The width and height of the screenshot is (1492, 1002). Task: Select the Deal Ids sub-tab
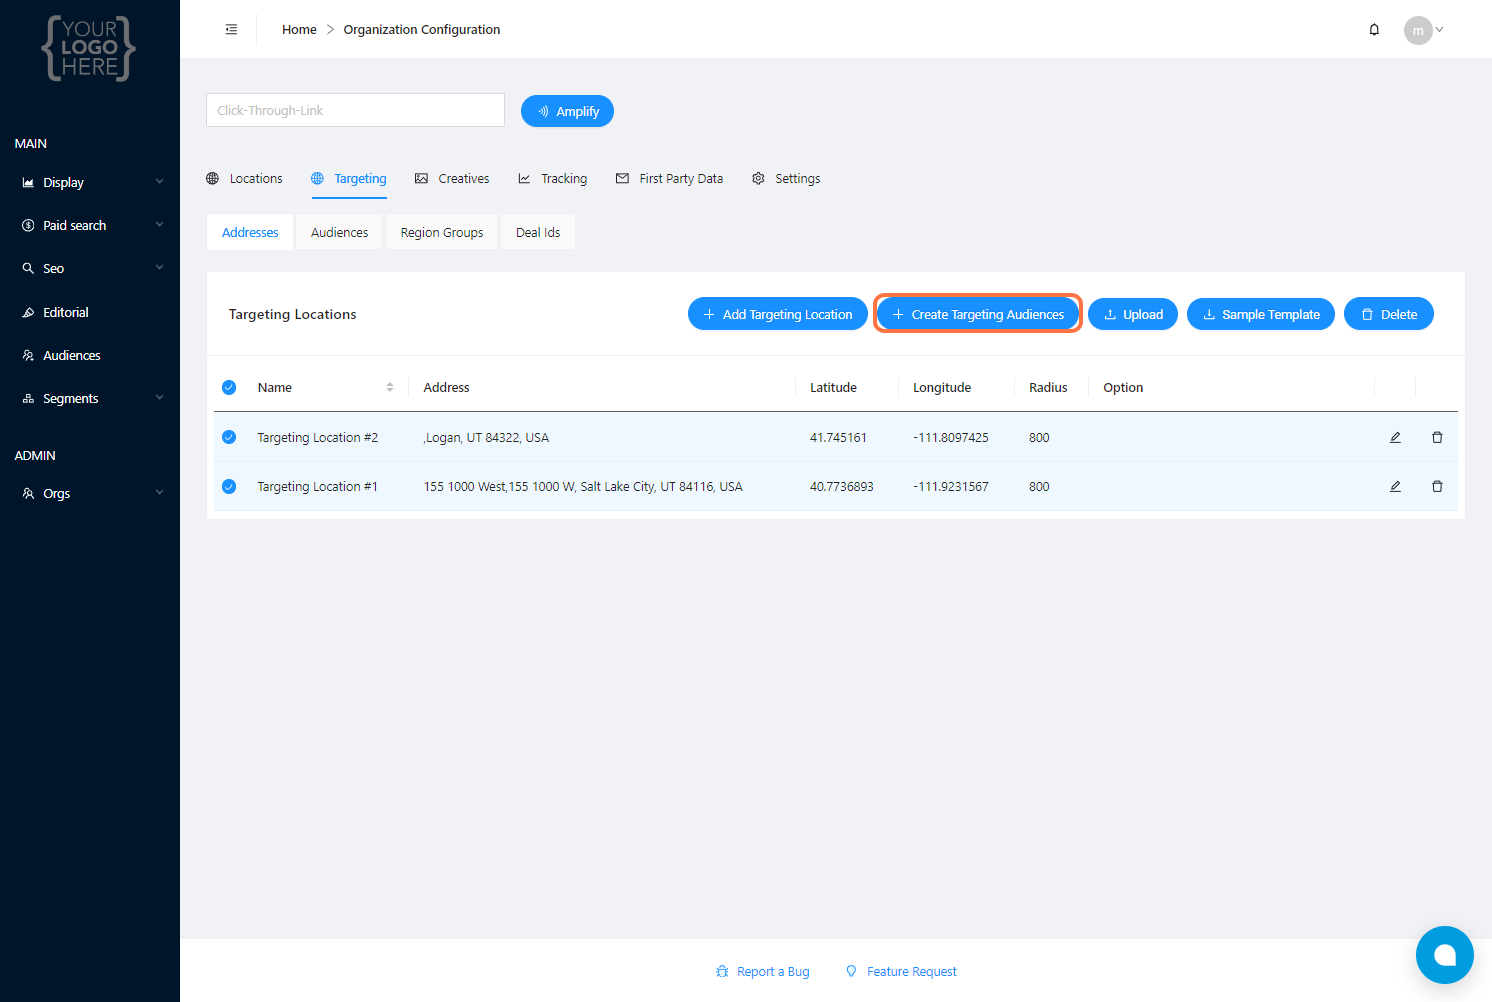[x=538, y=232]
